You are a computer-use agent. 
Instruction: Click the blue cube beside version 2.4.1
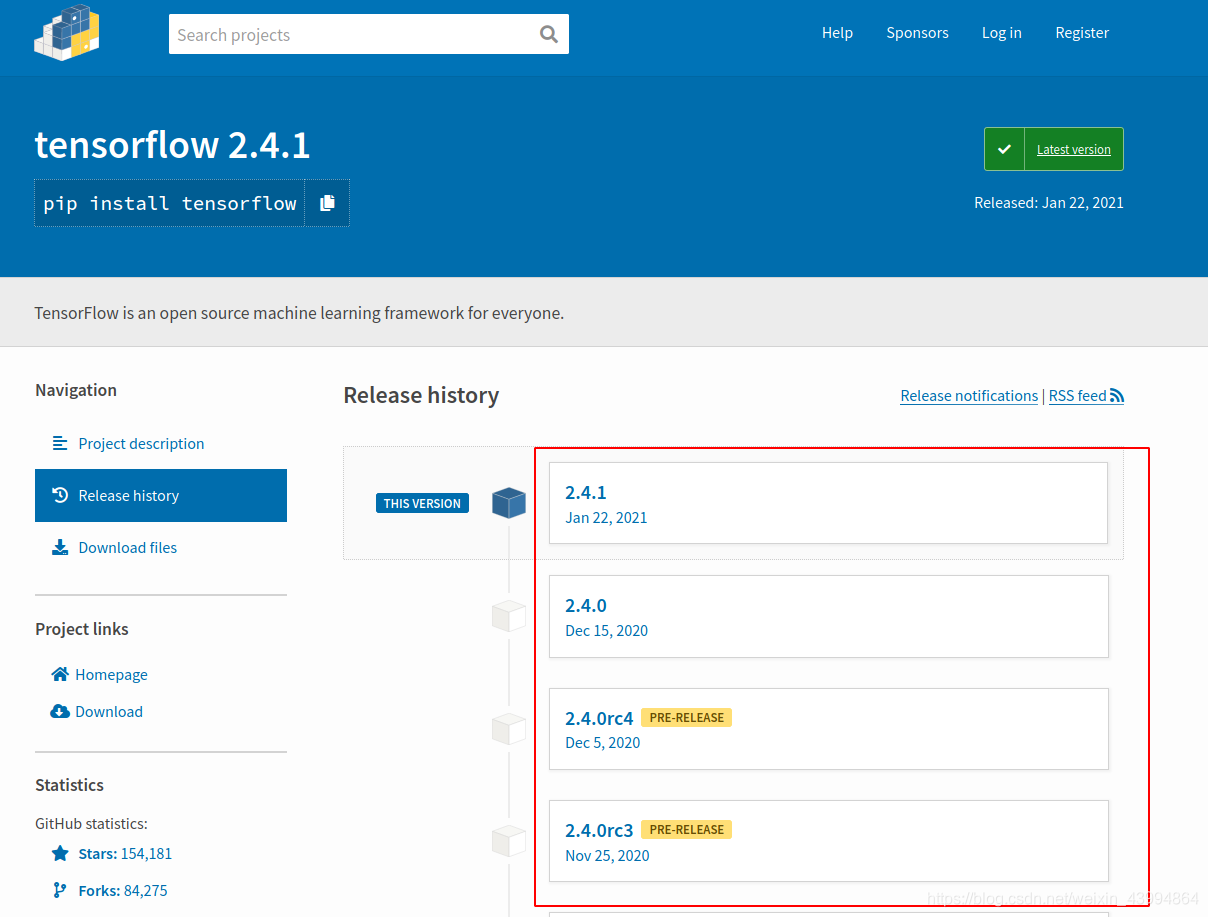[x=509, y=503]
